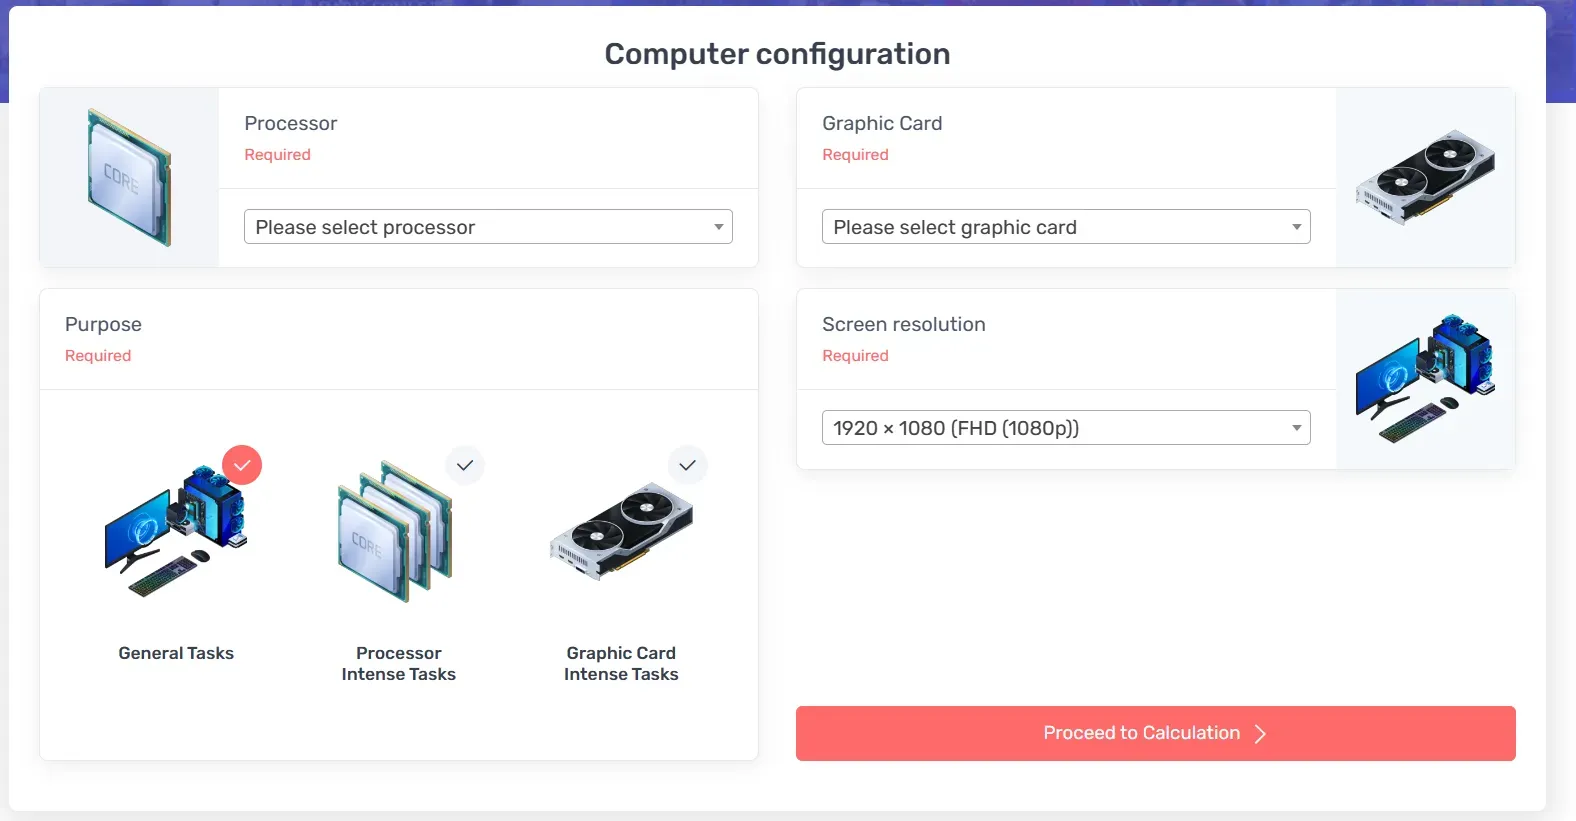The width and height of the screenshot is (1576, 821).
Task: Select the stacked processors illustration
Action: (x=395, y=532)
